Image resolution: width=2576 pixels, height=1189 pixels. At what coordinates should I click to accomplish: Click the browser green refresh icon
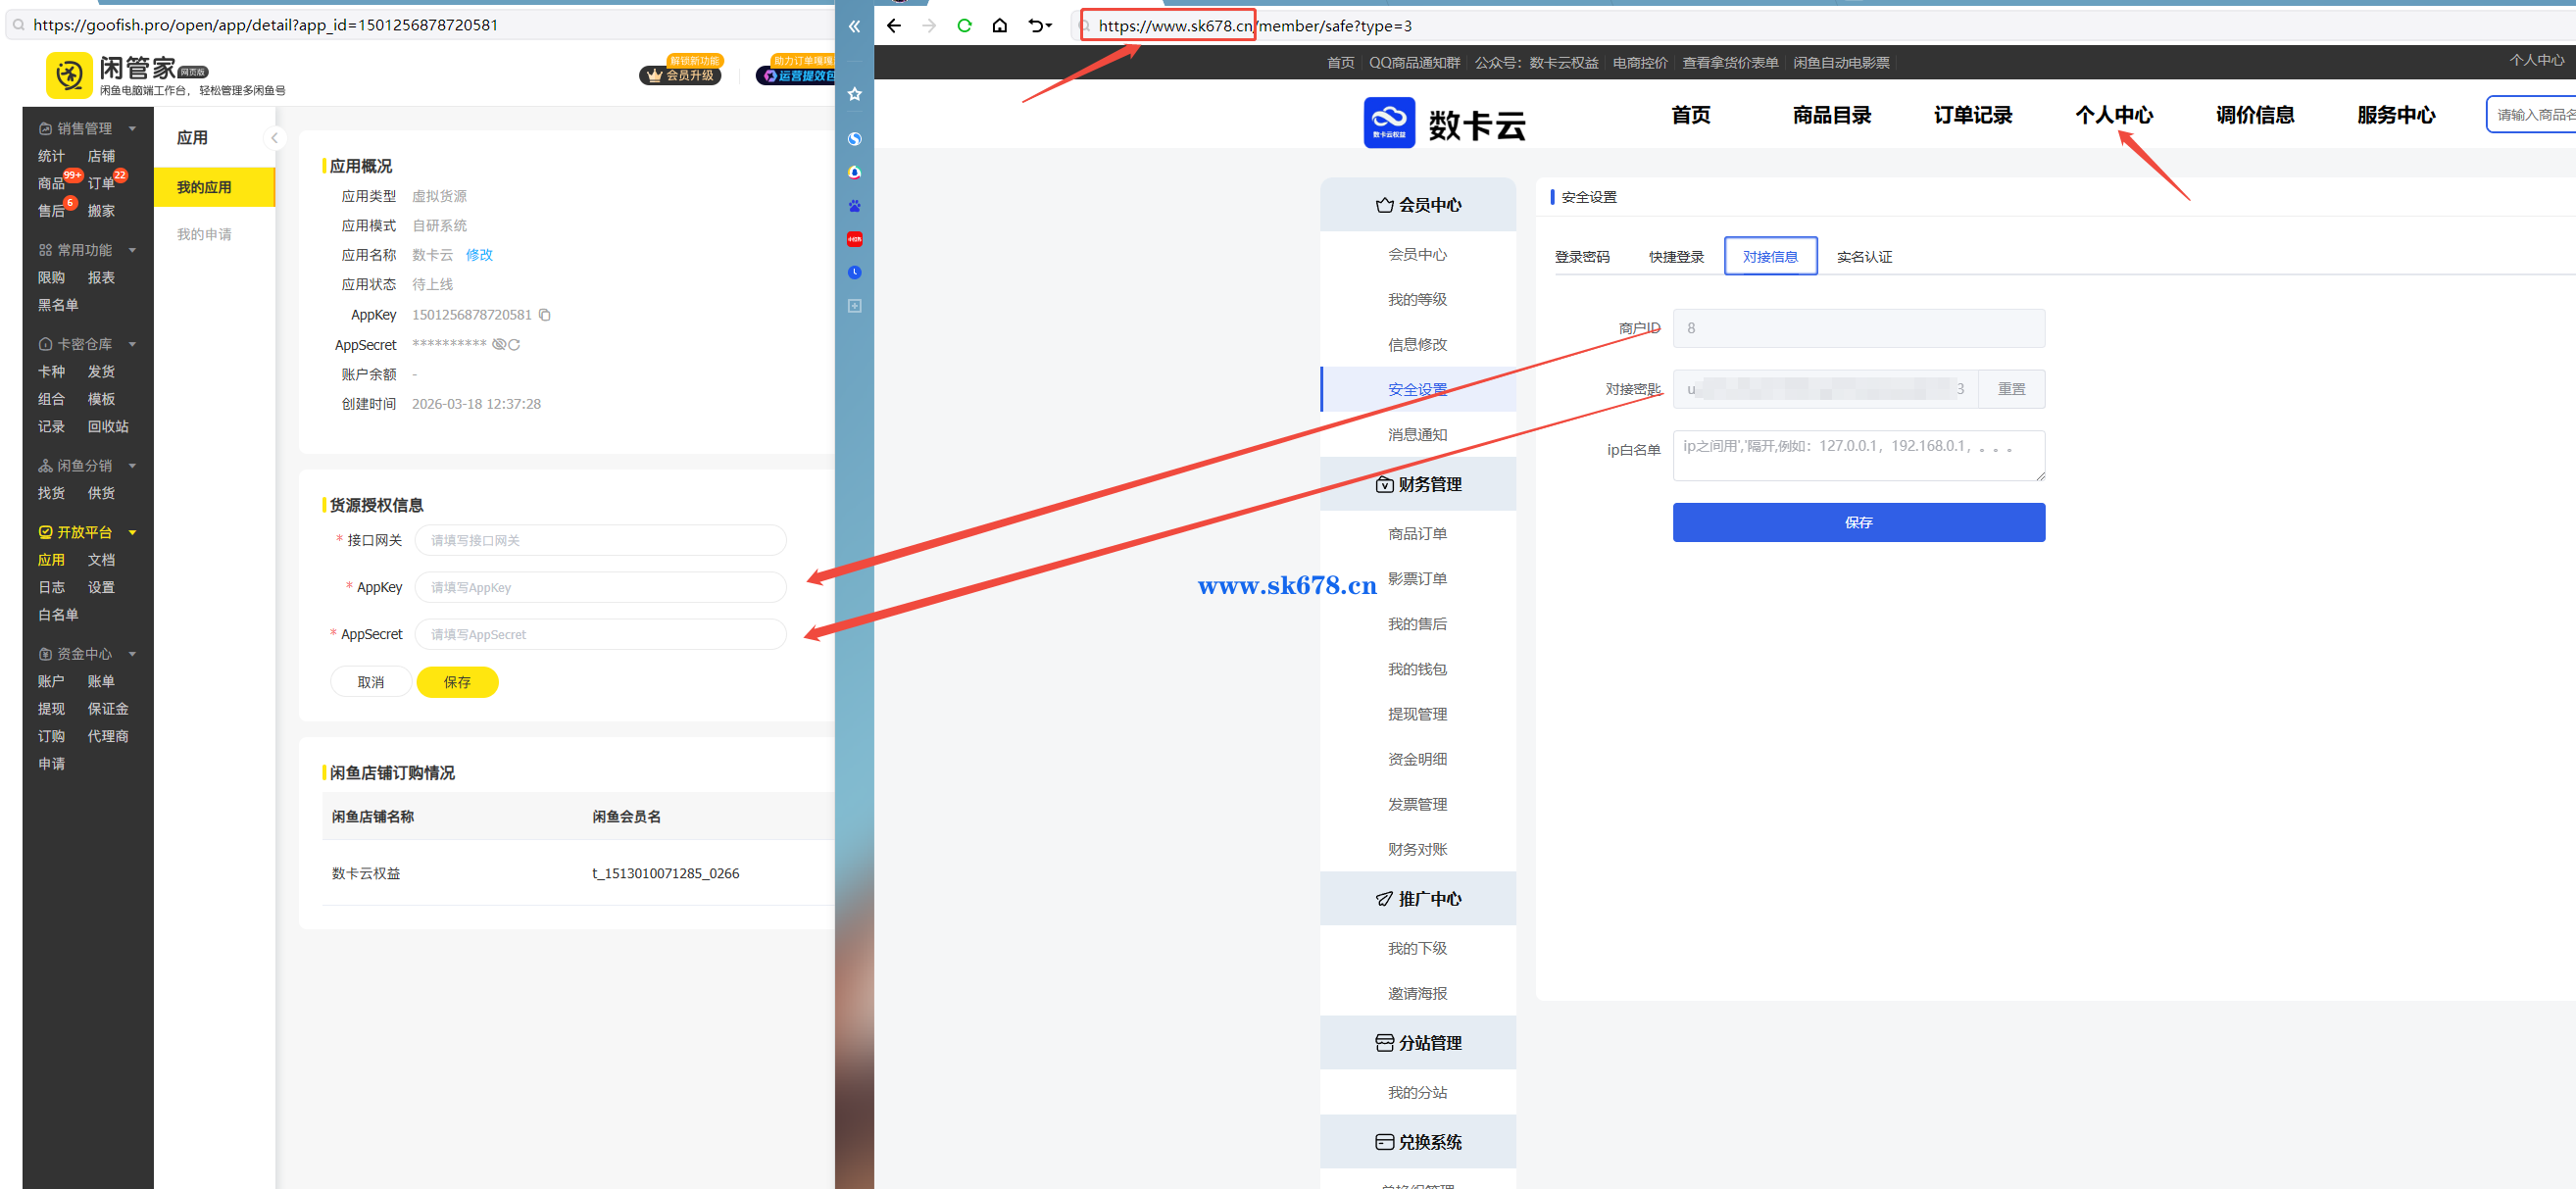click(x=964, y=26)
